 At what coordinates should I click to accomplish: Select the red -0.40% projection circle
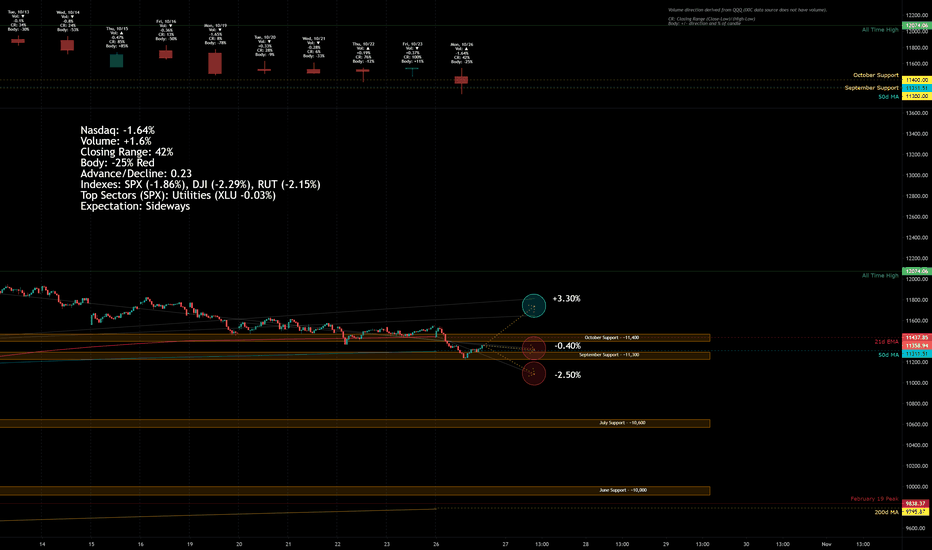[x=534, y=348]
